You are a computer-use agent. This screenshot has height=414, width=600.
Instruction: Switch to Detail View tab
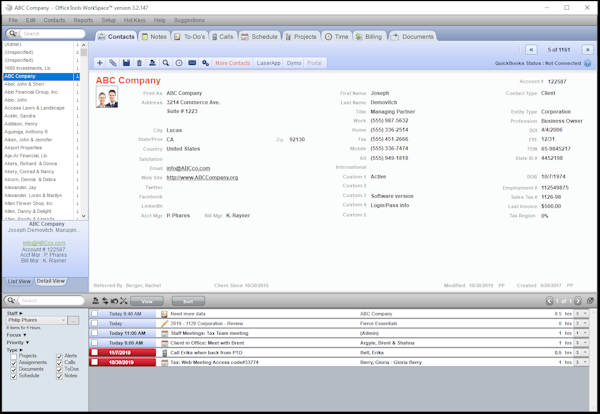[x=51, y=281]
